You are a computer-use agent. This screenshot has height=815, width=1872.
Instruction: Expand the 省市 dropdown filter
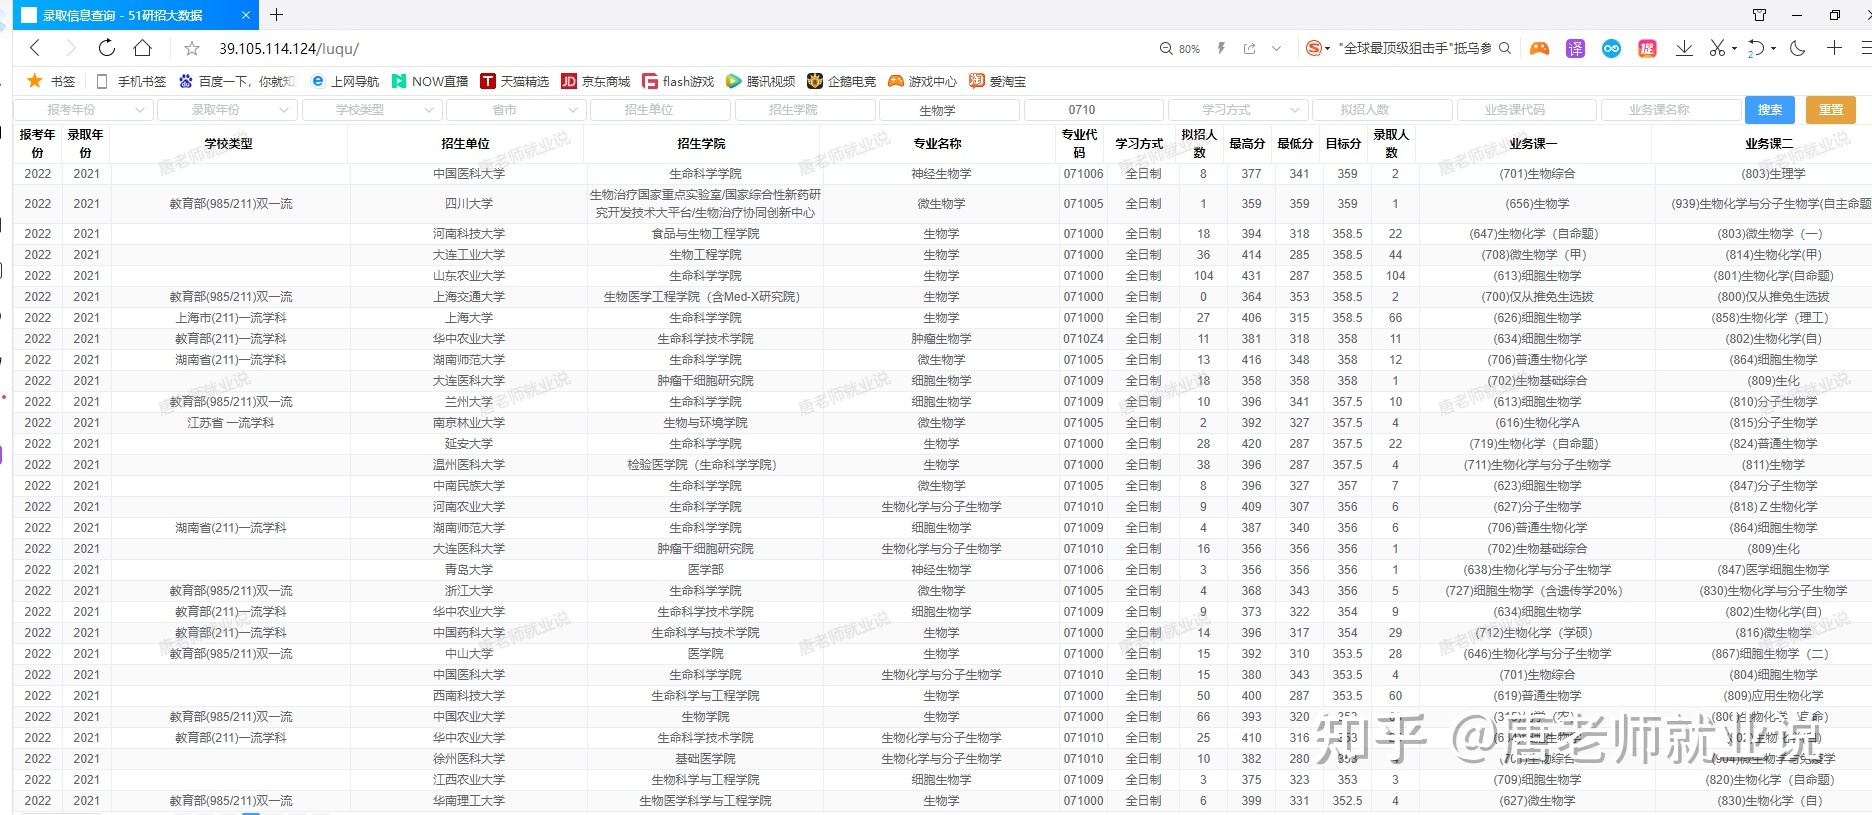click(516, 110)
